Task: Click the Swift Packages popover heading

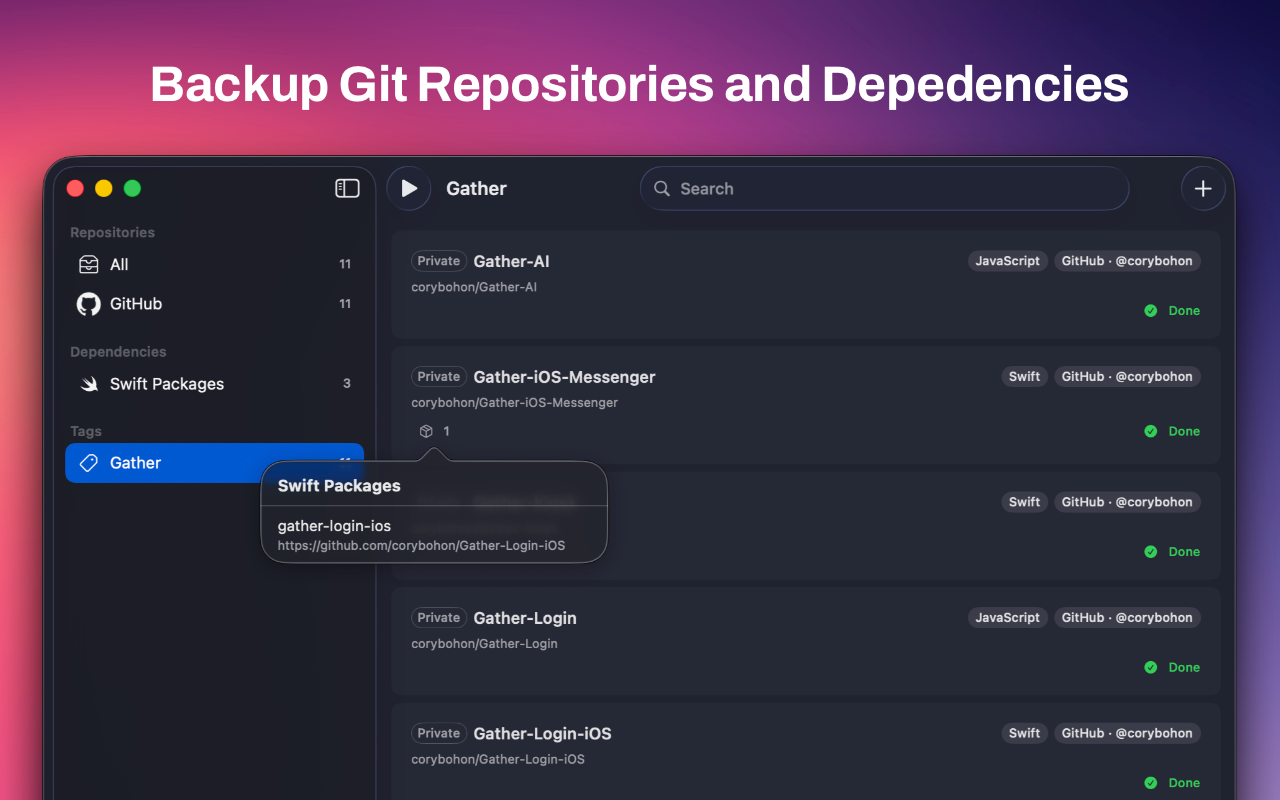Action: (339, 486)
